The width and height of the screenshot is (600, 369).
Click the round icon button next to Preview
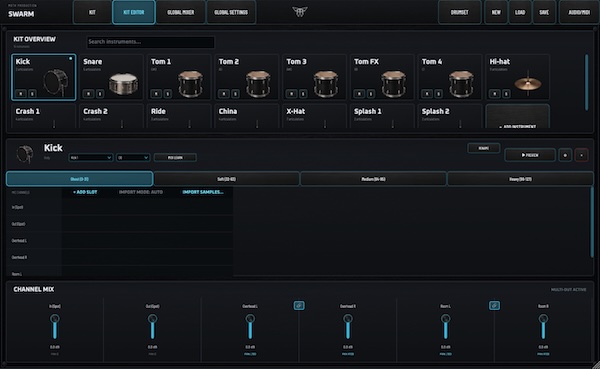(x=565, y=155)
